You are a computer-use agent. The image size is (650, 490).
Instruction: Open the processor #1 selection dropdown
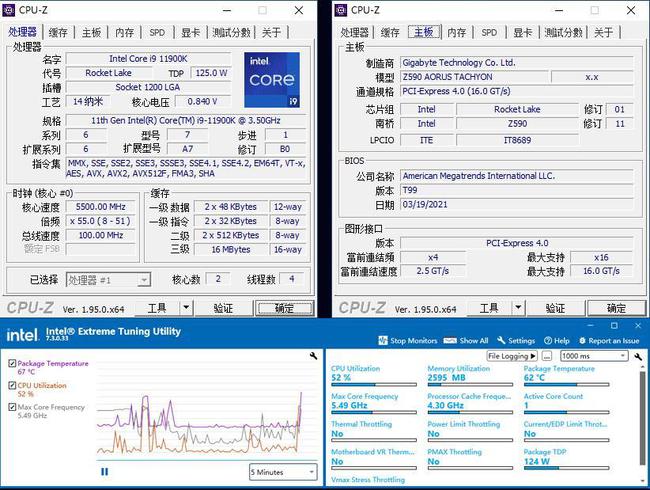point(108,280)
